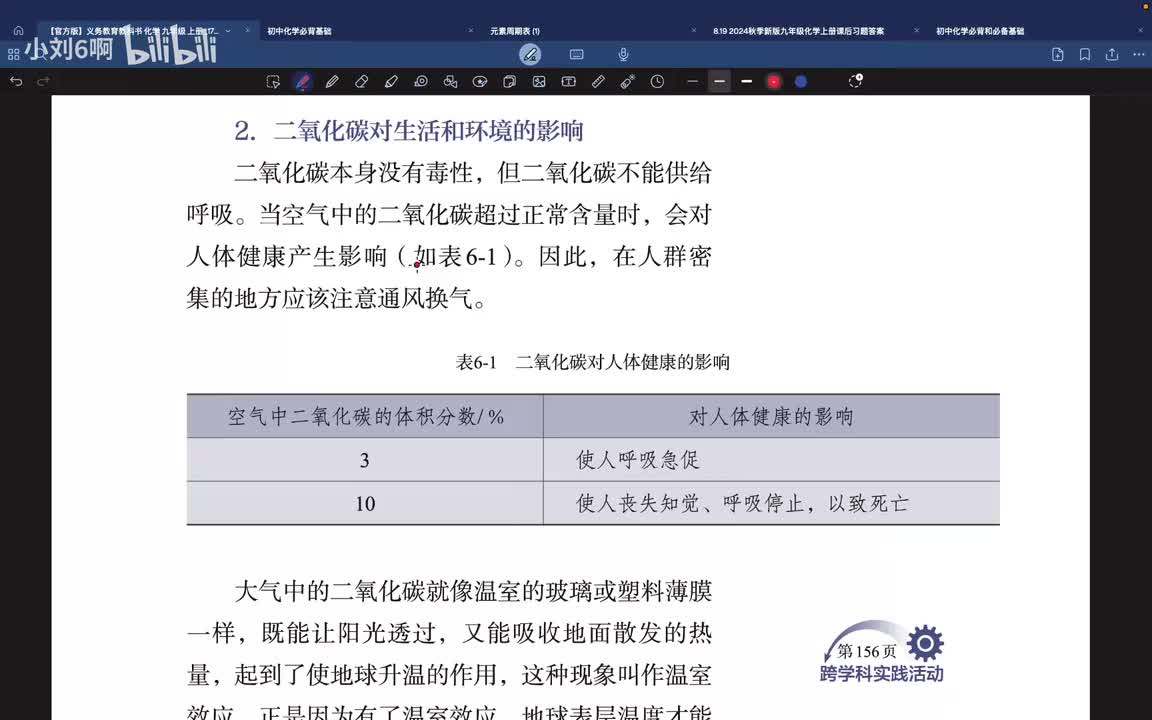
Task: Close the 元素周期表 (1) tab
Action: point(694,31)
